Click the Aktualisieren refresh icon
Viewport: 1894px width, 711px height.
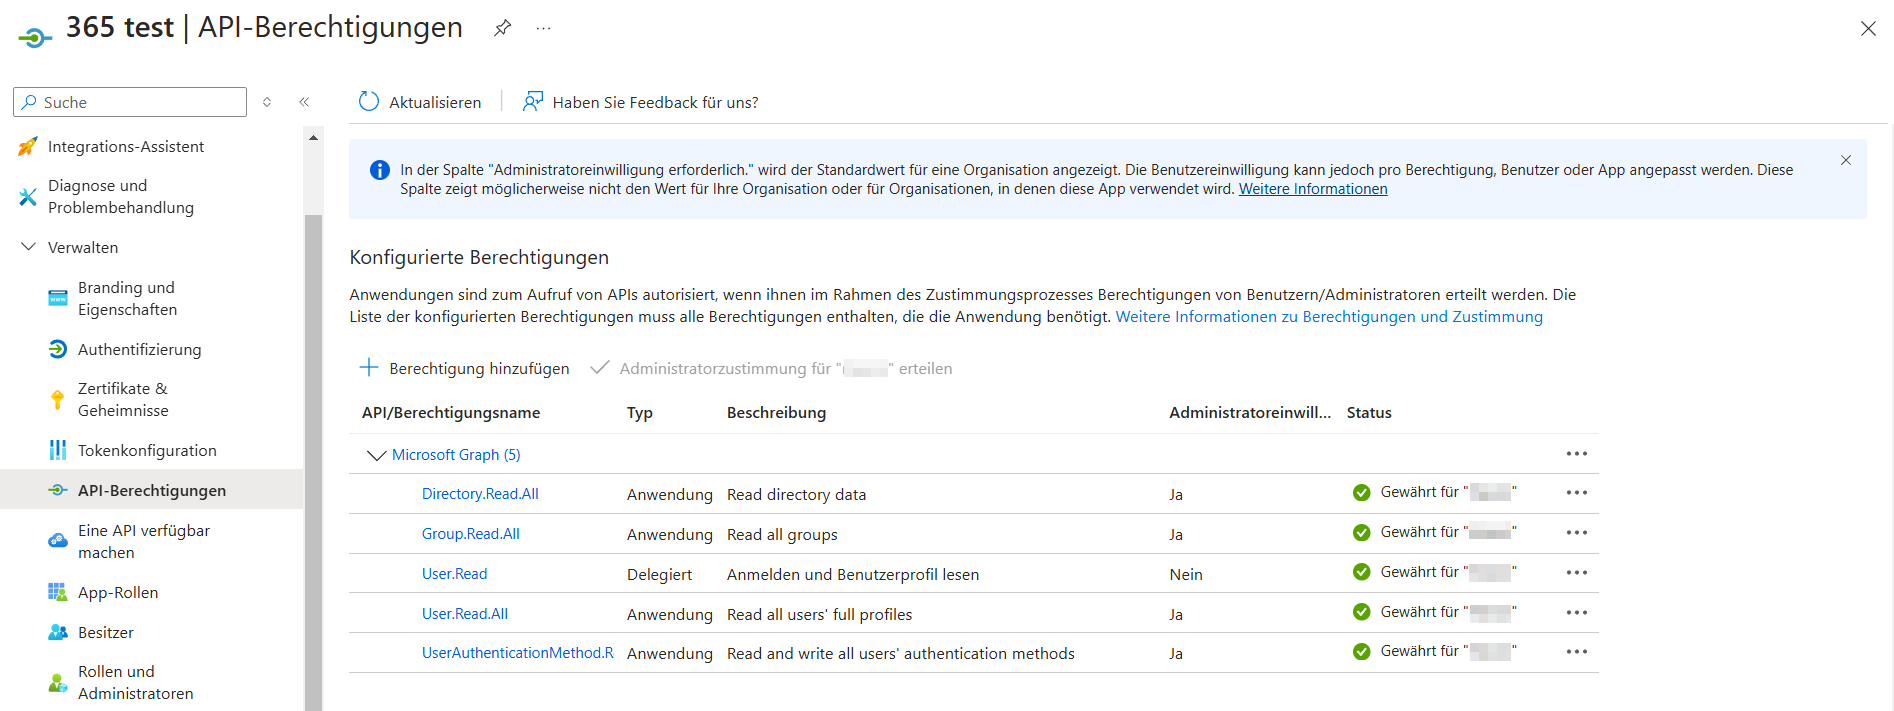pos(369,102)
